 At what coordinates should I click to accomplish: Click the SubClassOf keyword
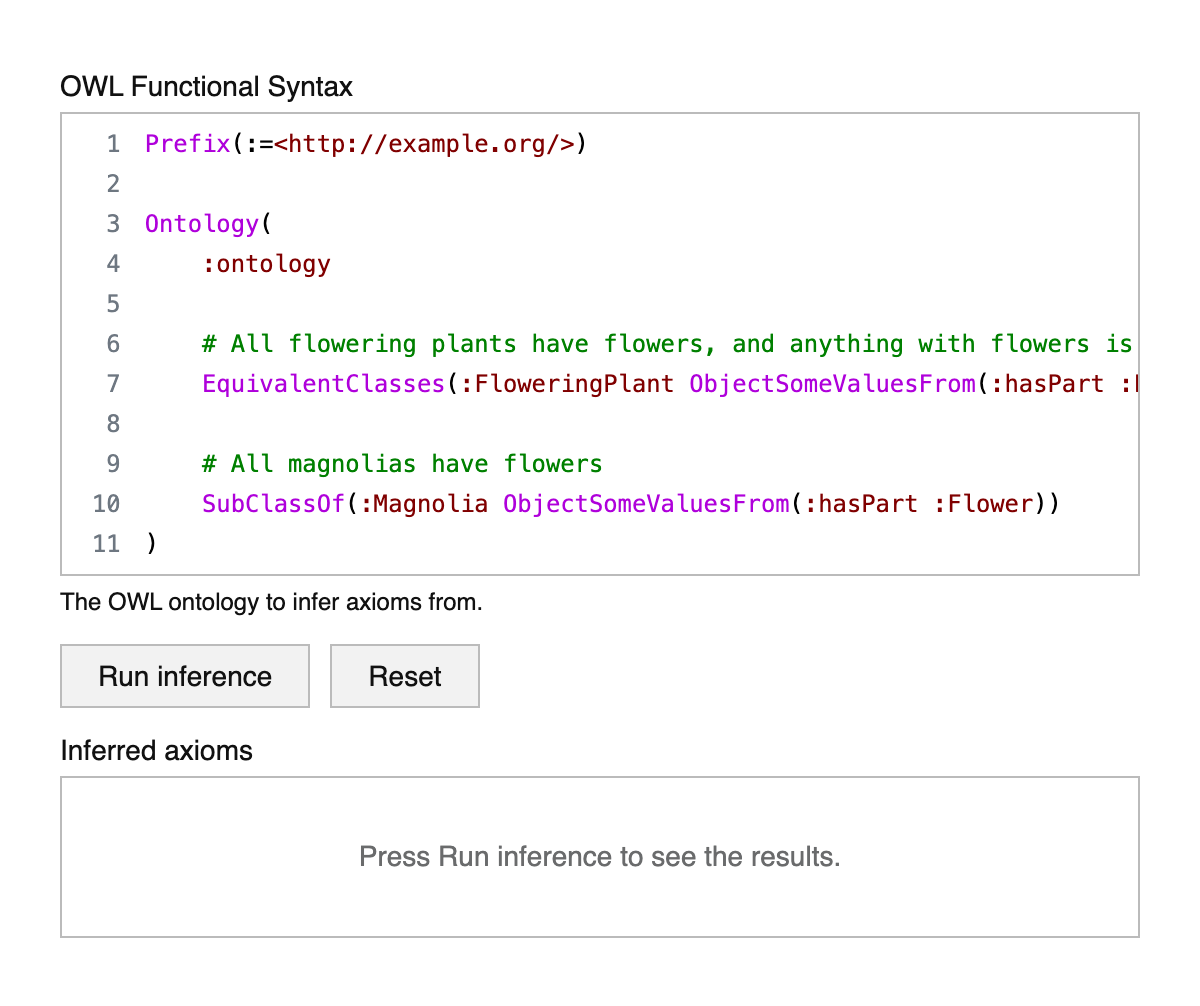tap(274, 504)
